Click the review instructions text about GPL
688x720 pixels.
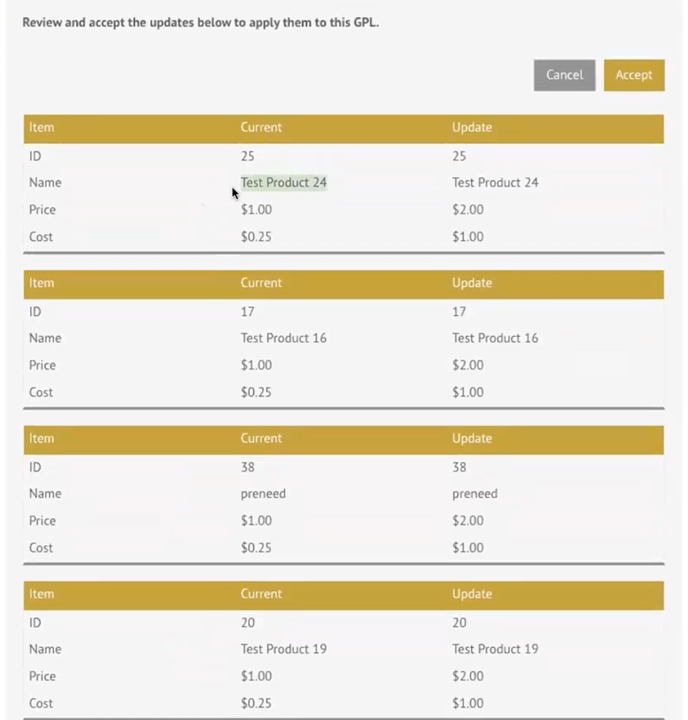pyautogui.click(x=201, y=22)
